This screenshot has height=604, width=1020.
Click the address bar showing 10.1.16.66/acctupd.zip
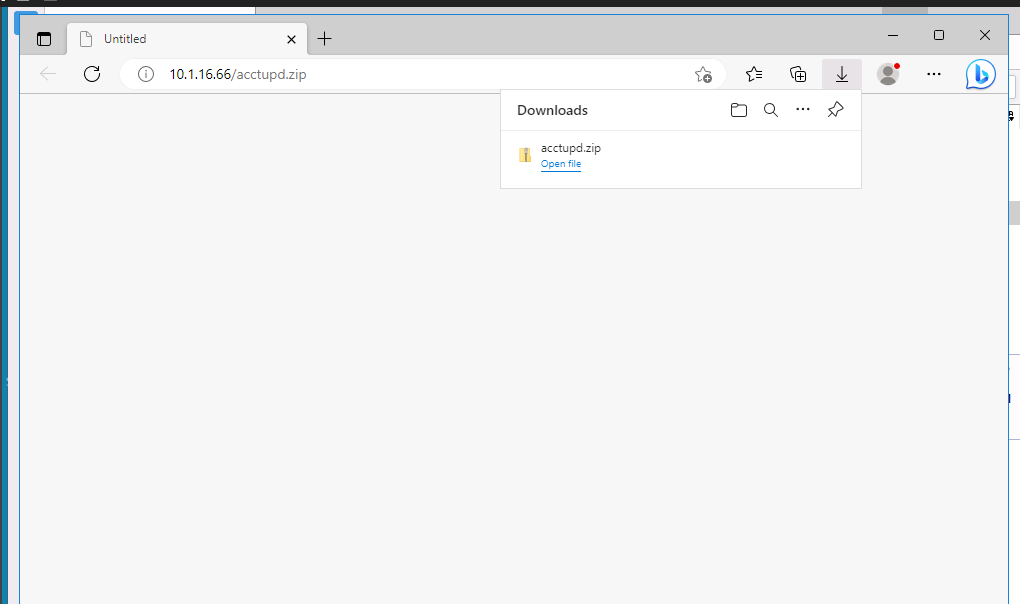(423, 74)
